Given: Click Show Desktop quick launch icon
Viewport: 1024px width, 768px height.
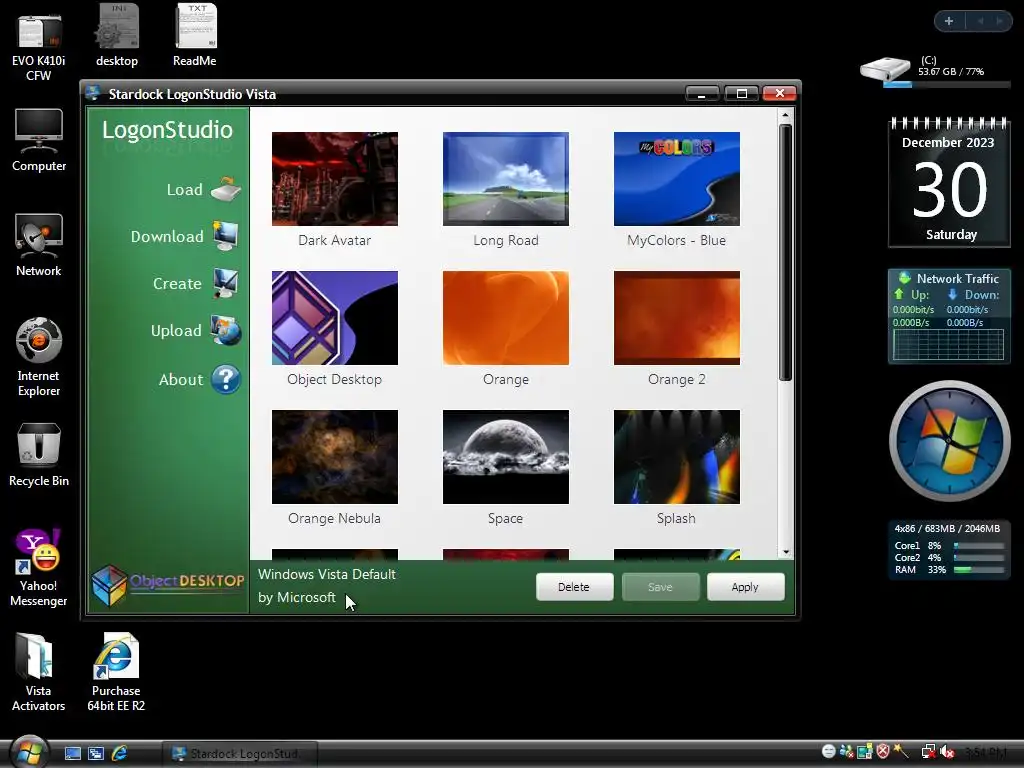Looking at the screenshot, I should (x=72, y=754).
